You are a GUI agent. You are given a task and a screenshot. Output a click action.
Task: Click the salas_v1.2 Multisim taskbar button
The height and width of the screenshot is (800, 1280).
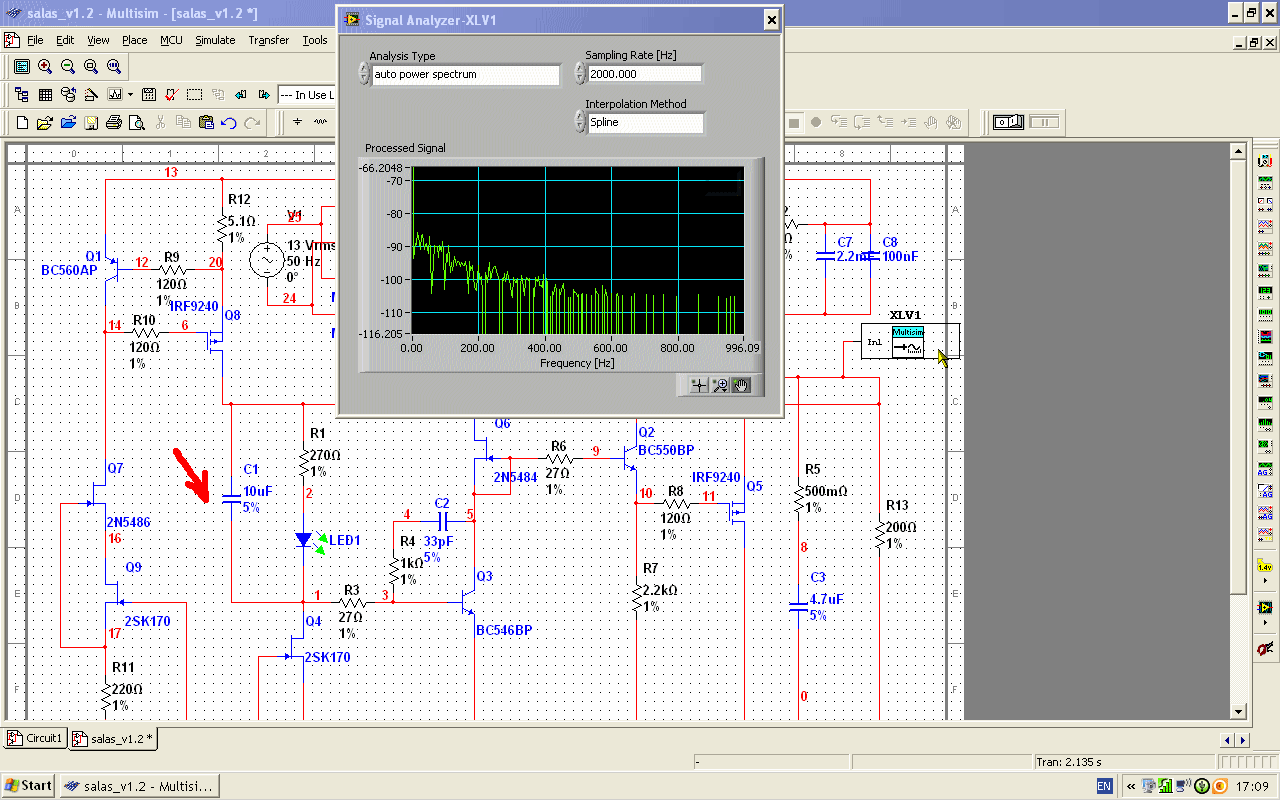(138, 785)
